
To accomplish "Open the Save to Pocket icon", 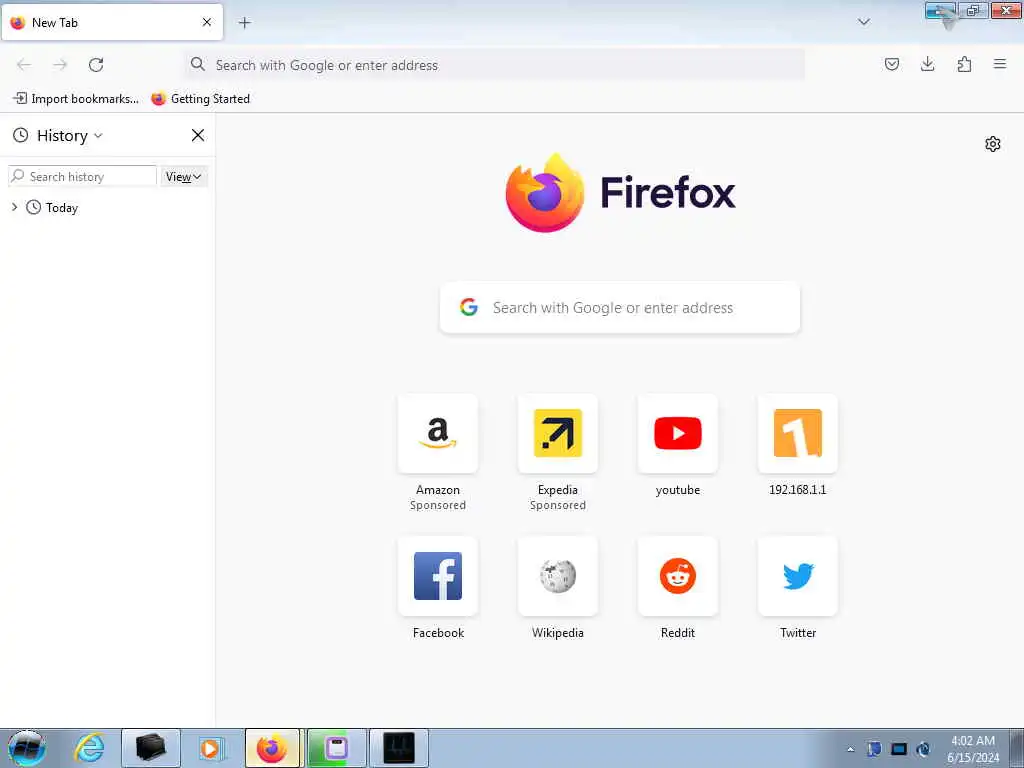I will pyautogui.click(x=891, y=64).
